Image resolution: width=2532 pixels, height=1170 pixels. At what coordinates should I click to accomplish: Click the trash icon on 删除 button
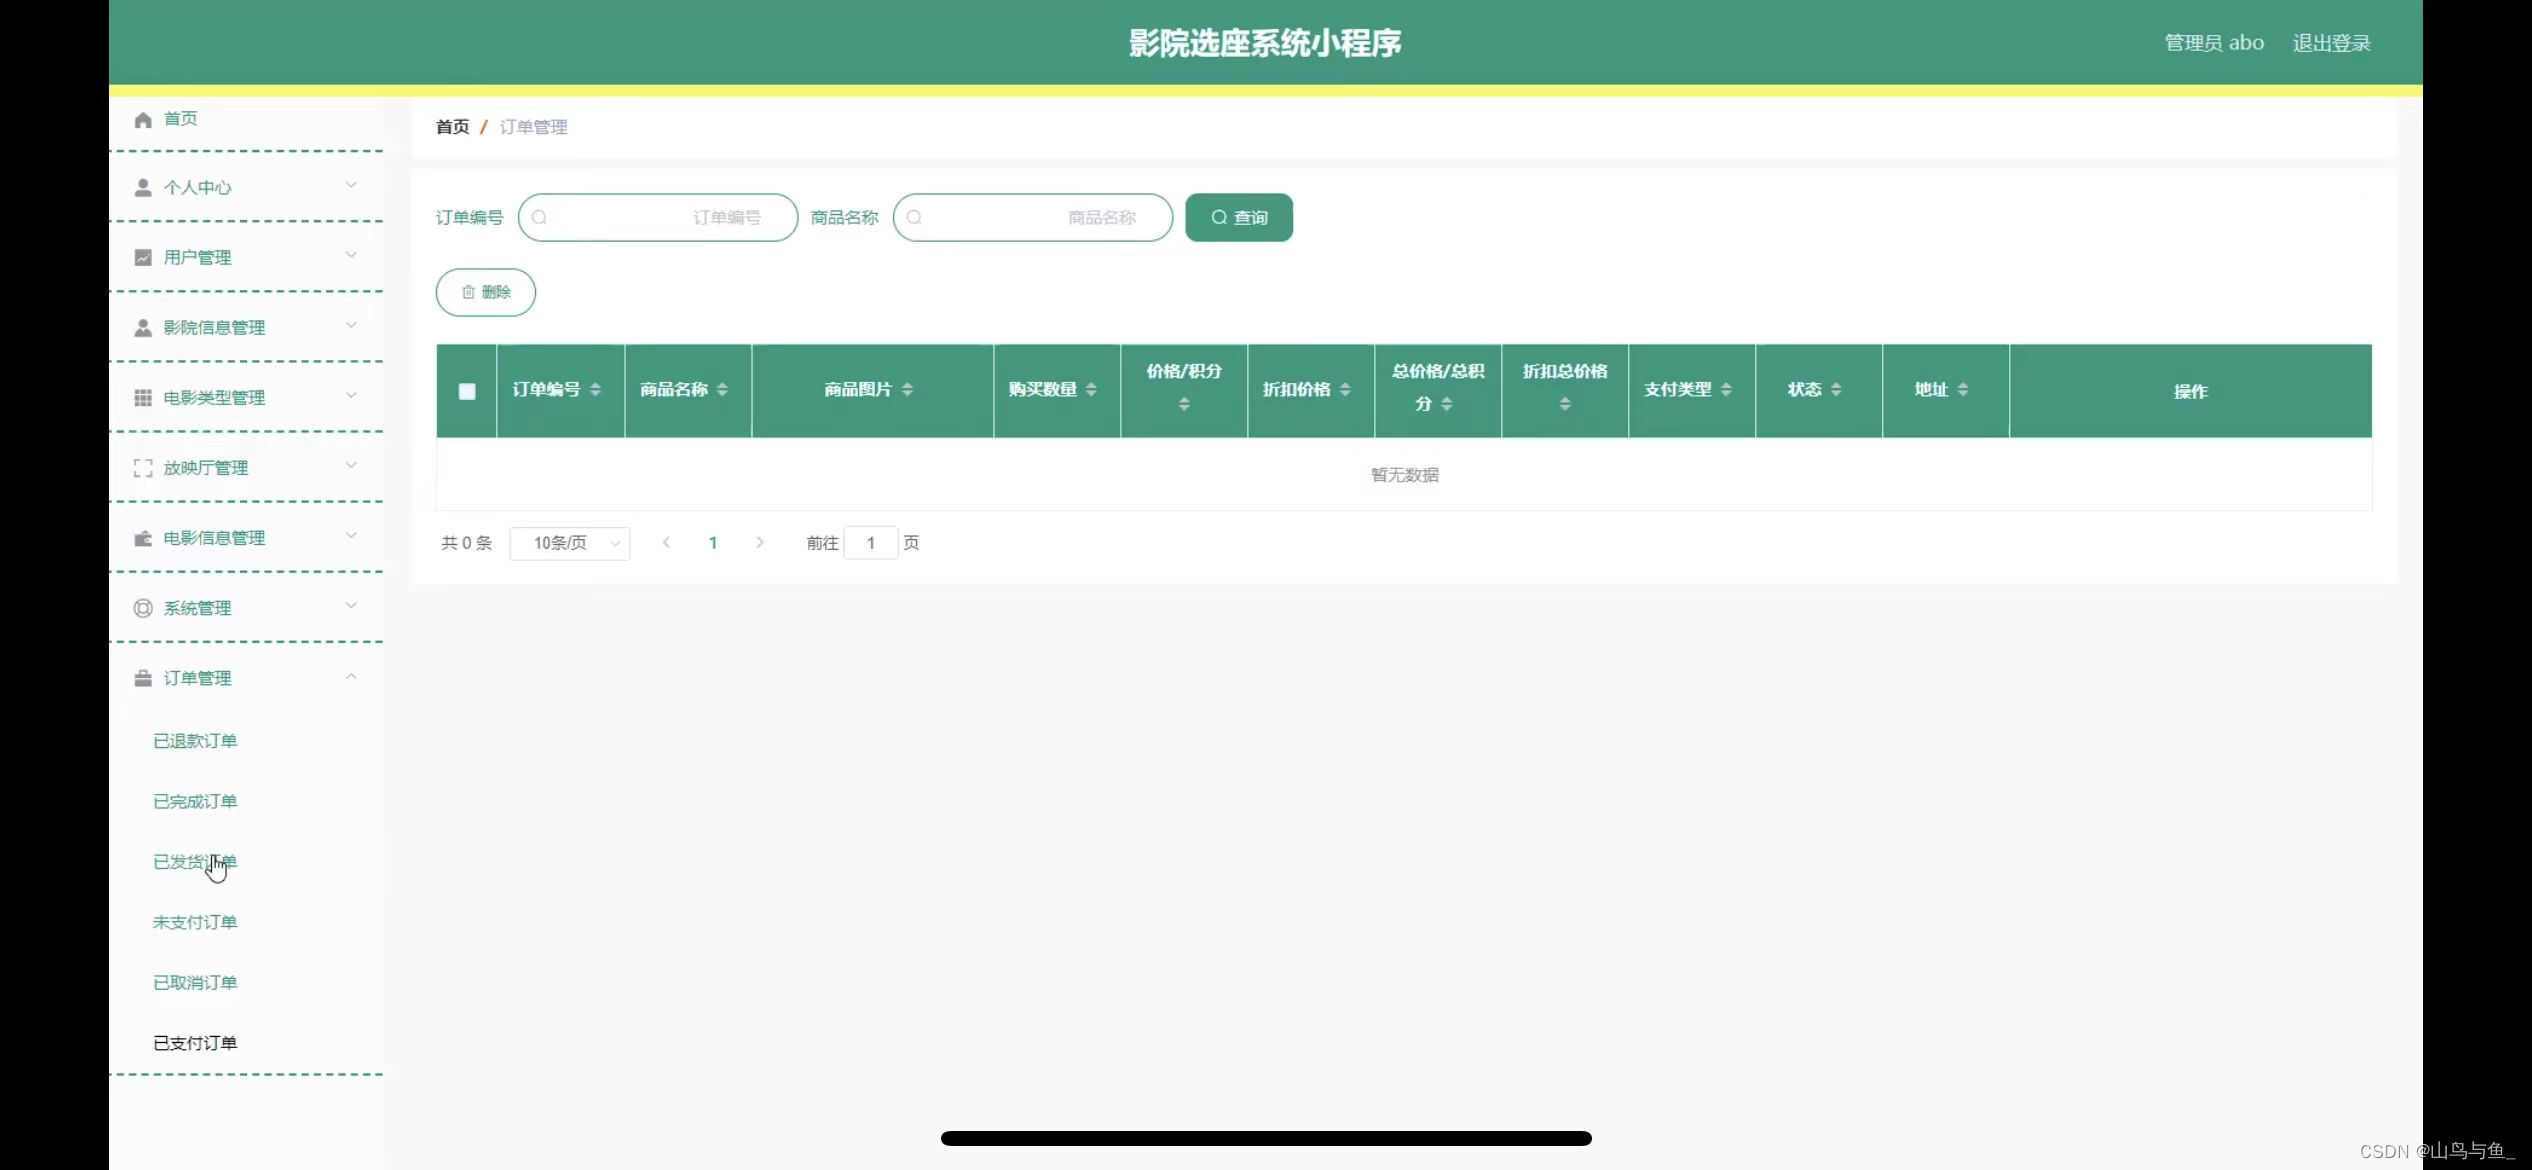tap(468, 292)
